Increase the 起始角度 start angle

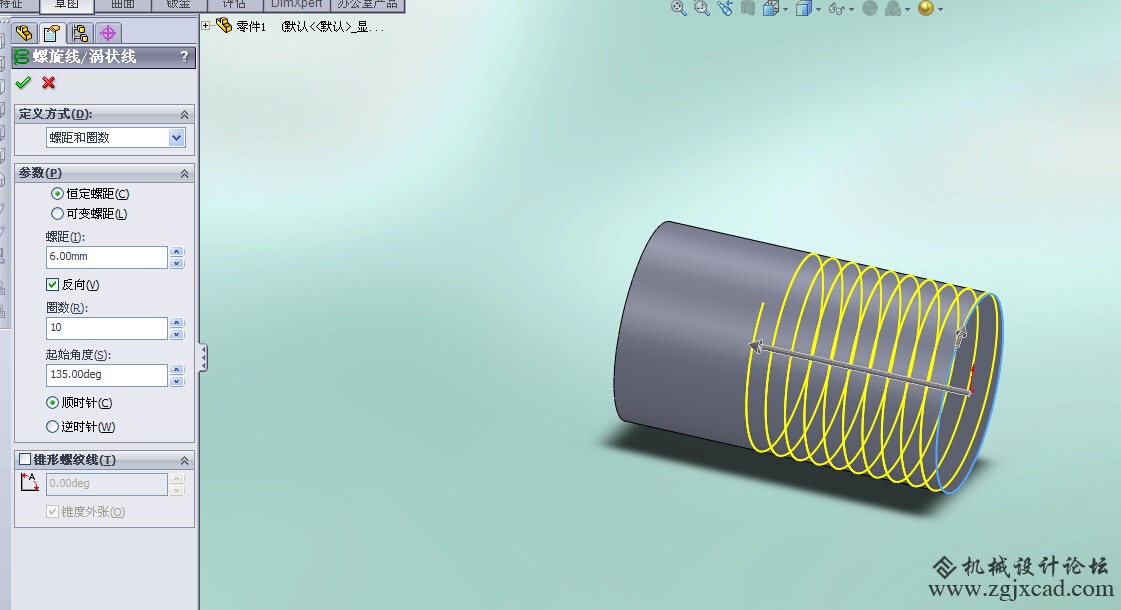point(177,370)
